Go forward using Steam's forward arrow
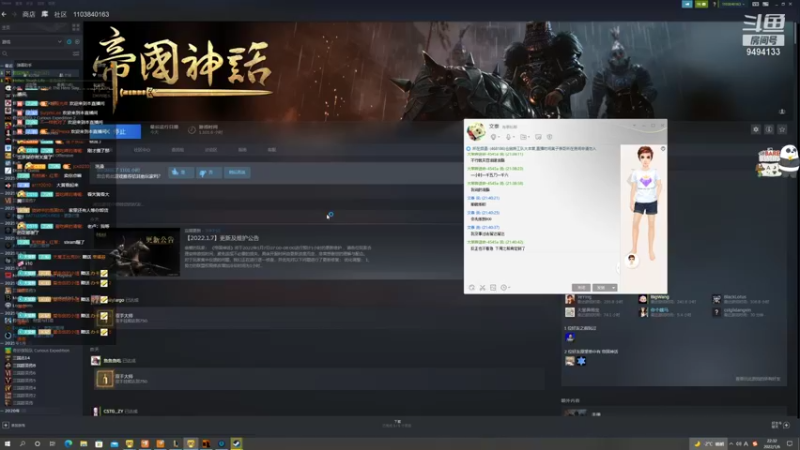Image resolution: width=800 pixels, height=450 pixels. click(x=14, y=14)
